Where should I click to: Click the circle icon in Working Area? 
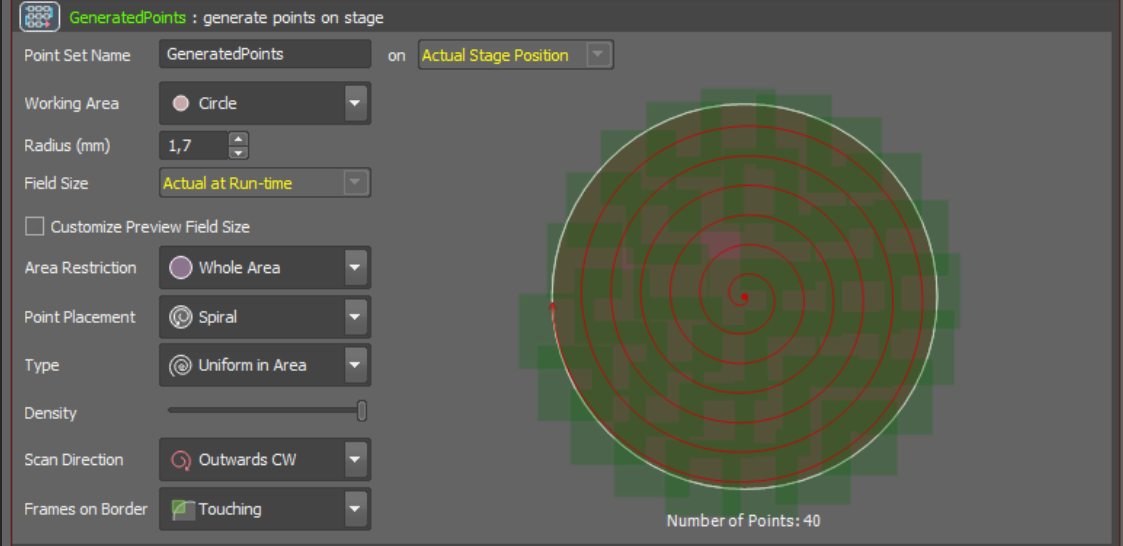pos(181,103)
